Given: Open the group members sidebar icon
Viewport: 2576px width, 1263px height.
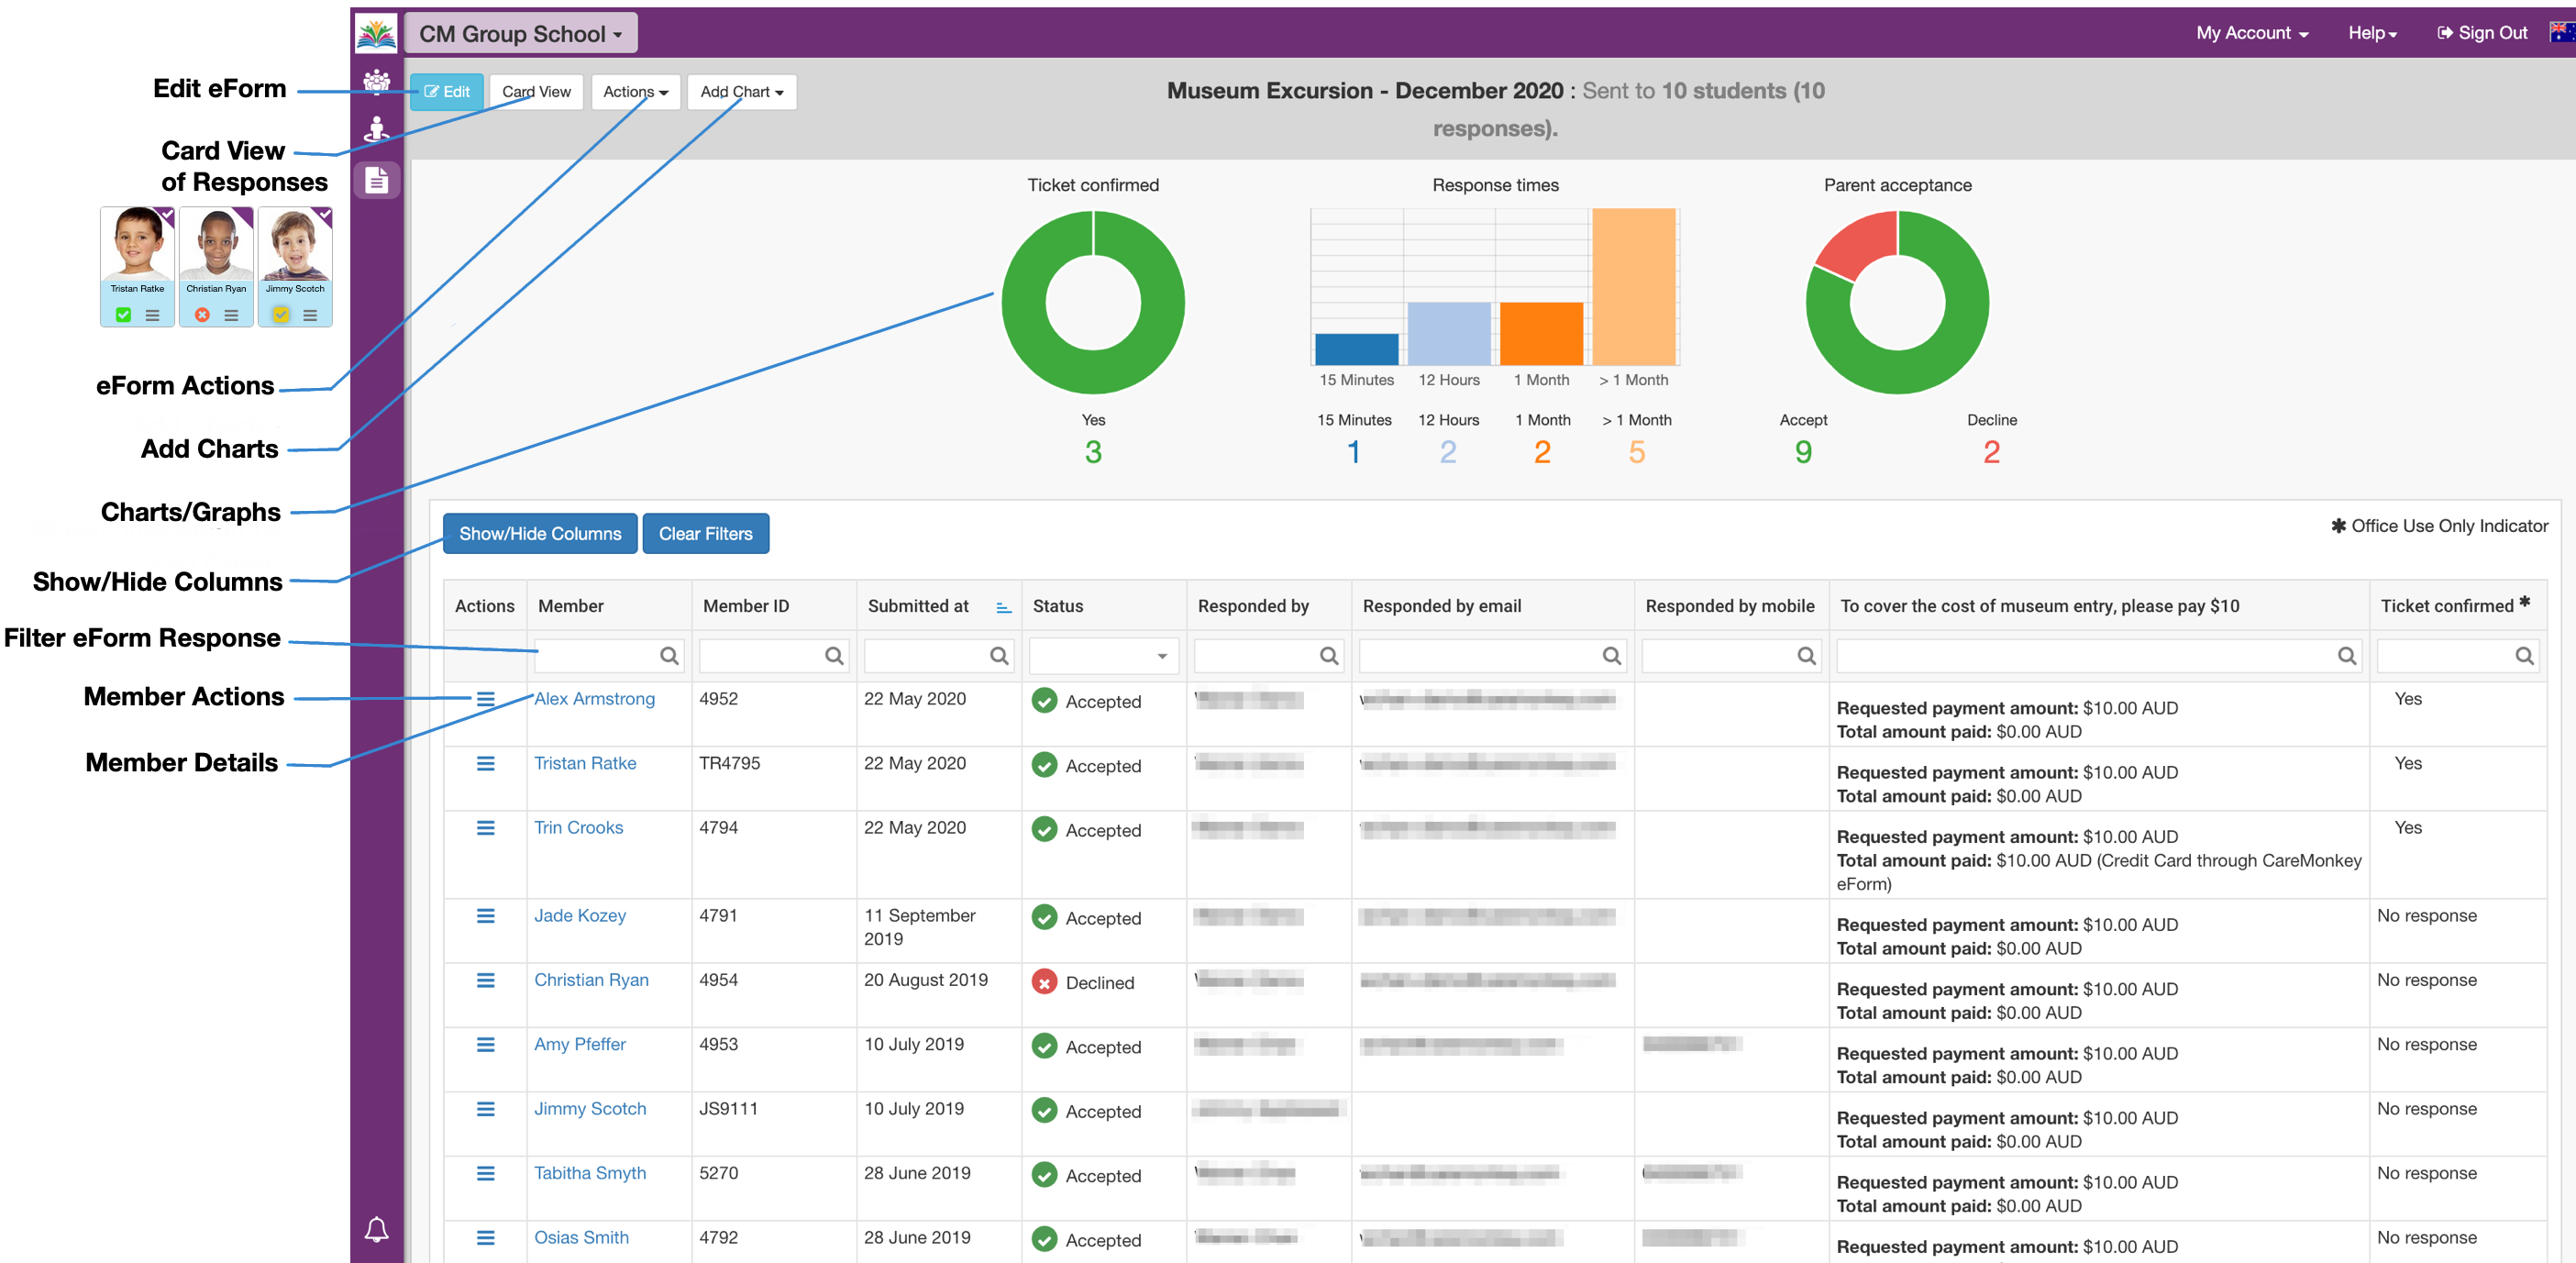Looking at the screenshot, I should pos(376,82).
